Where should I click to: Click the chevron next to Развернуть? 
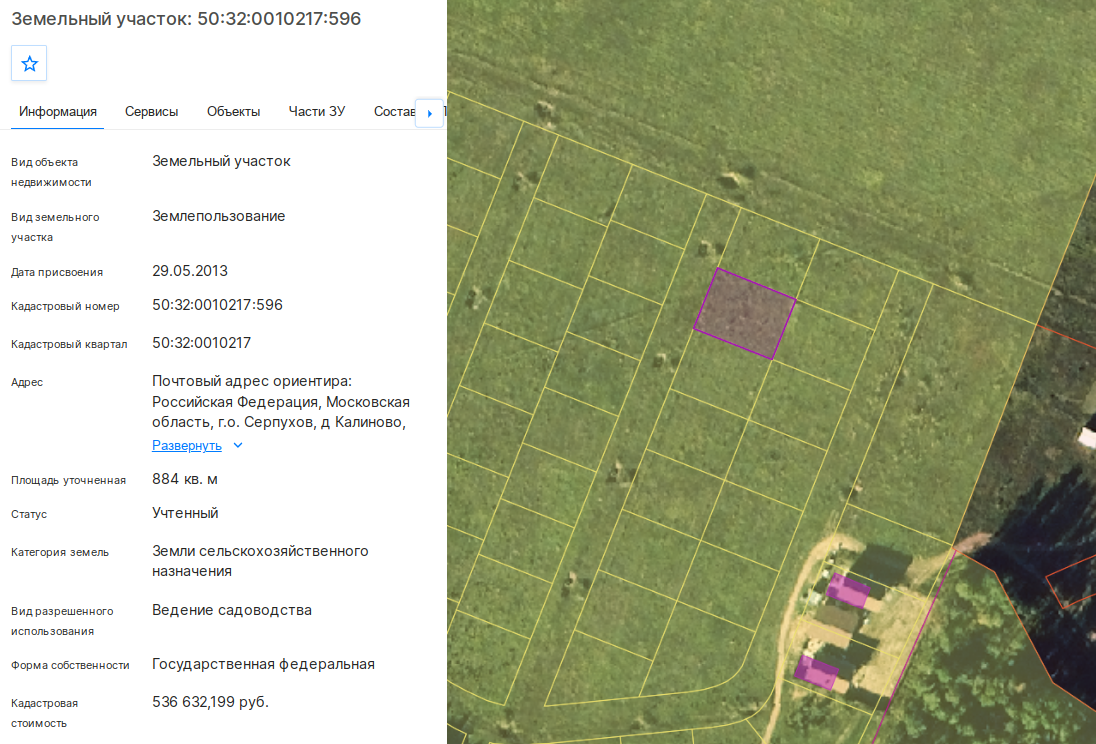(238, 445)
